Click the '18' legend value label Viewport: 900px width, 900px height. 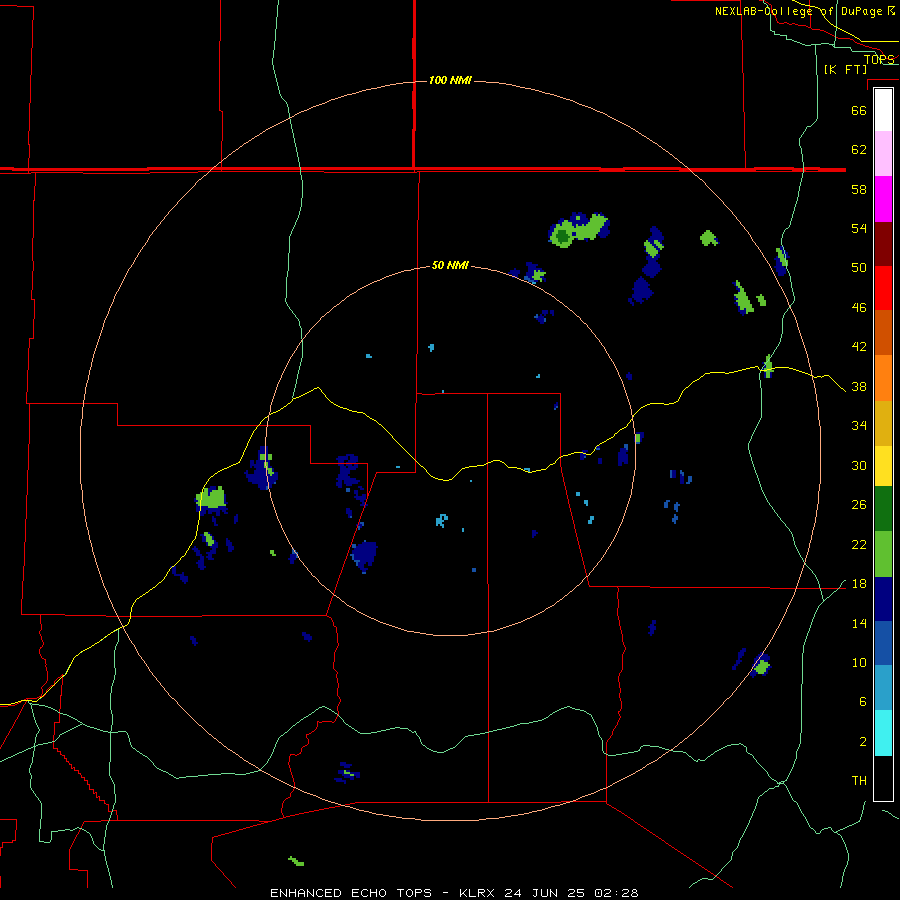point(859,584)
